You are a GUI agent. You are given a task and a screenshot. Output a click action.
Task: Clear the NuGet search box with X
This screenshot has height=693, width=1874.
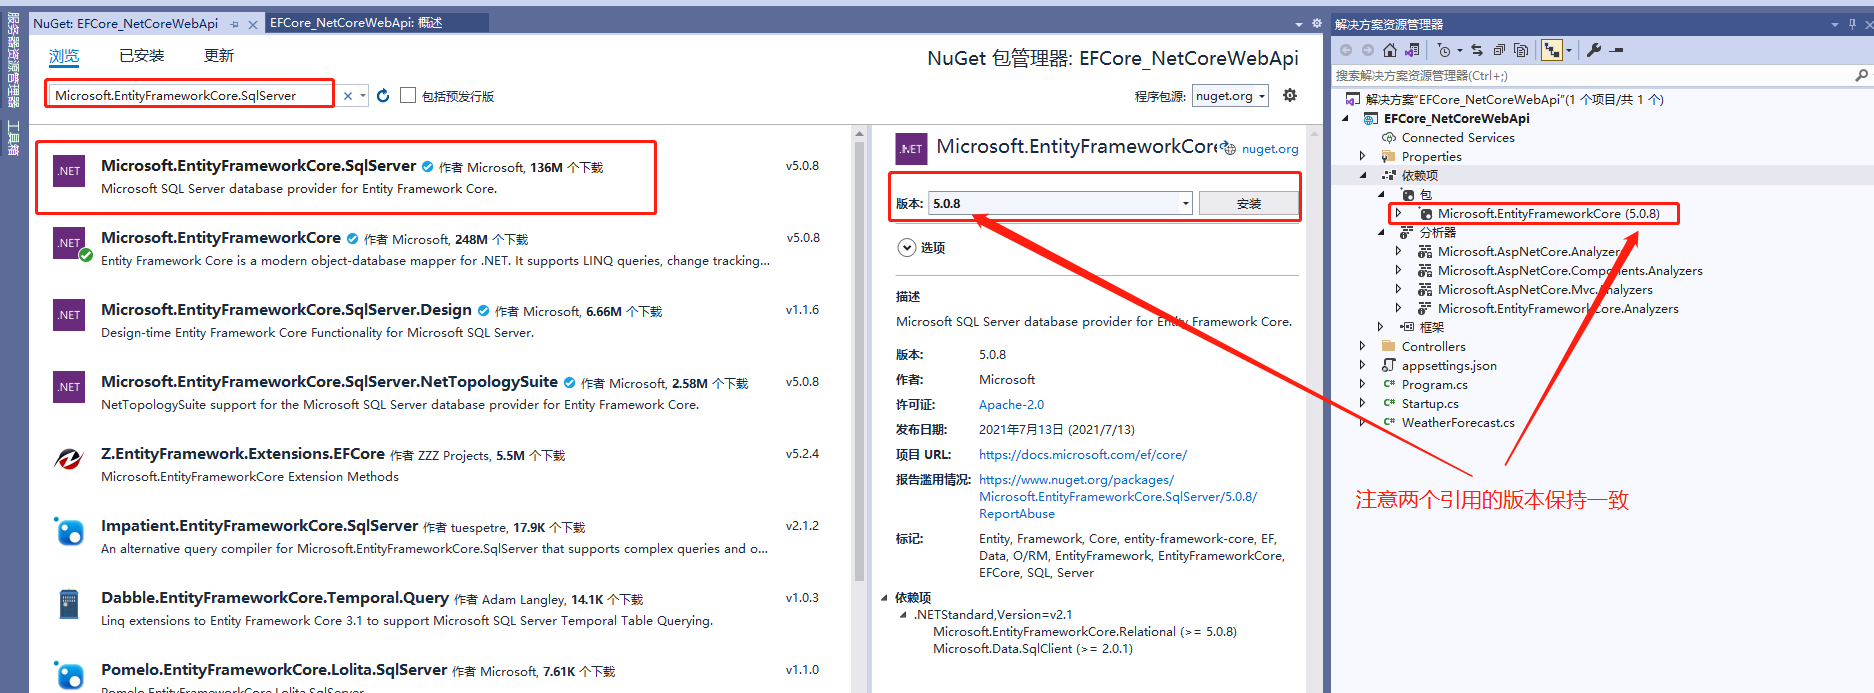[348, 96]
